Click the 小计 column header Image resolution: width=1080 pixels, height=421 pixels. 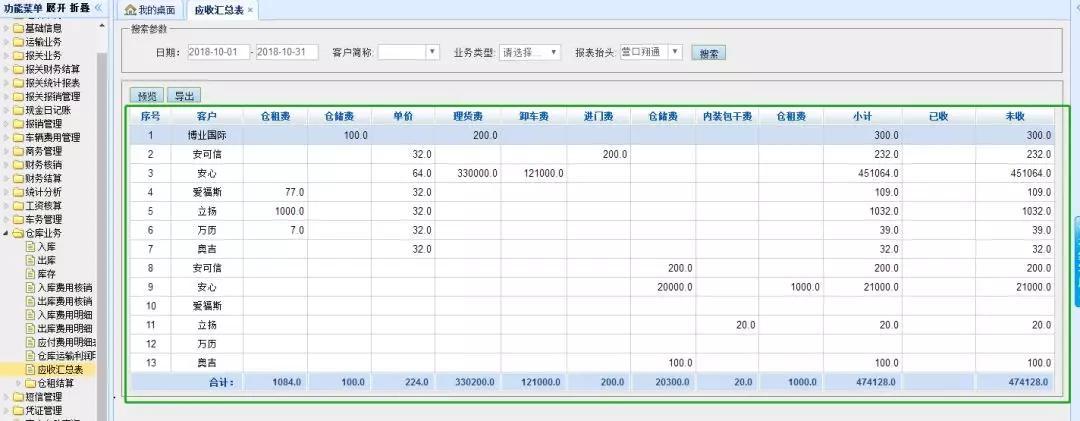[x=862, y=116]
